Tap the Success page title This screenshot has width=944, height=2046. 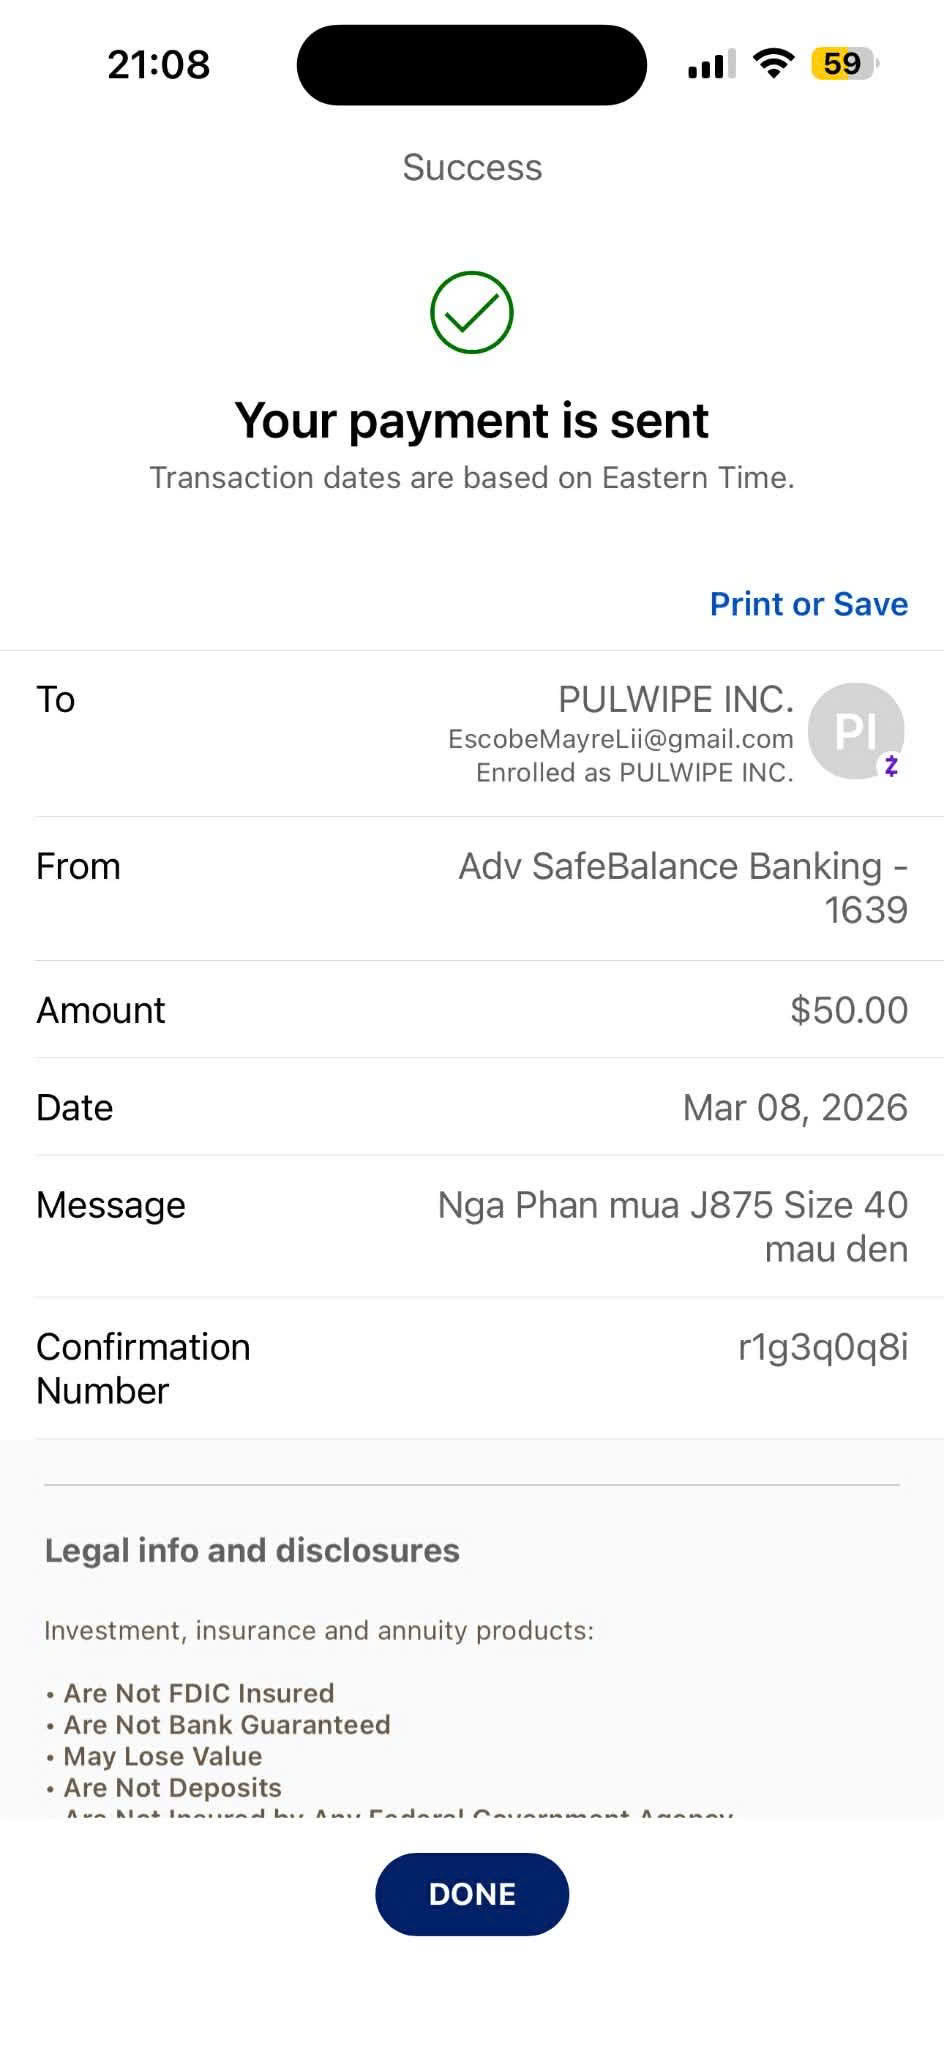[x=472, y=167]
